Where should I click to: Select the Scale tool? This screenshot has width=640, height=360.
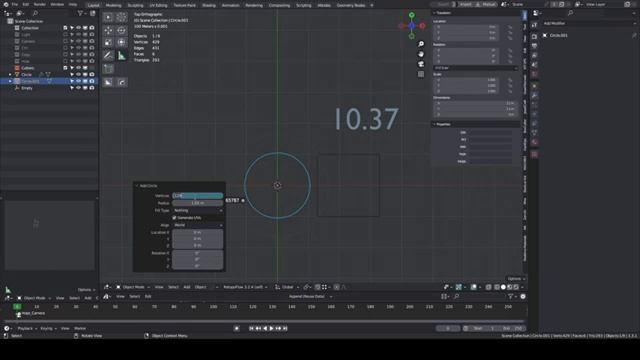(x=108, y=42)
